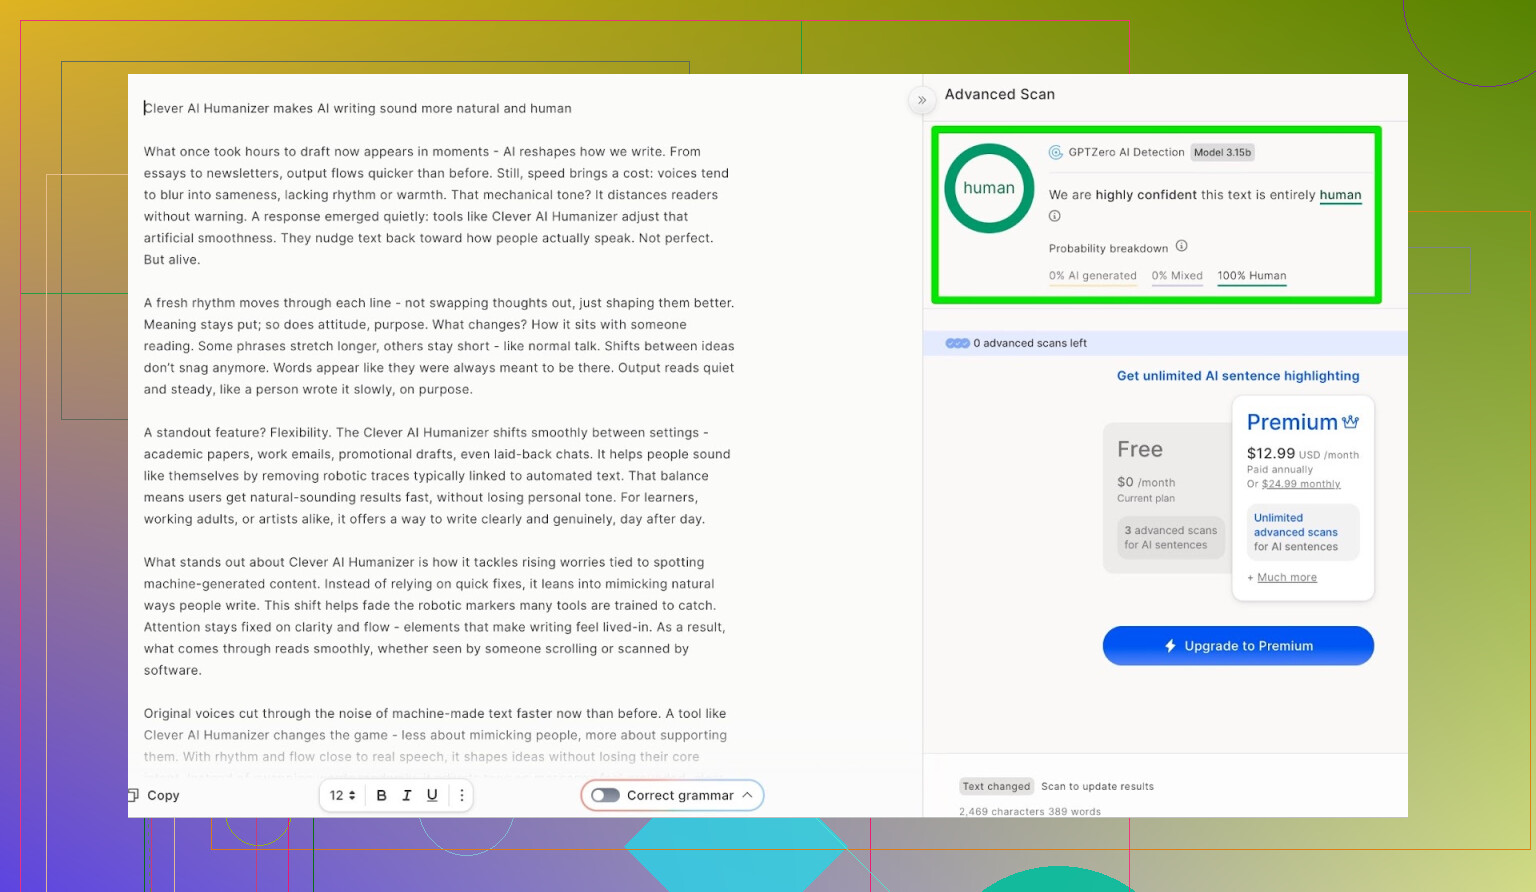Apply italic formatting with the I icon
1536x892 pixels.
click(x=407, y=795)
